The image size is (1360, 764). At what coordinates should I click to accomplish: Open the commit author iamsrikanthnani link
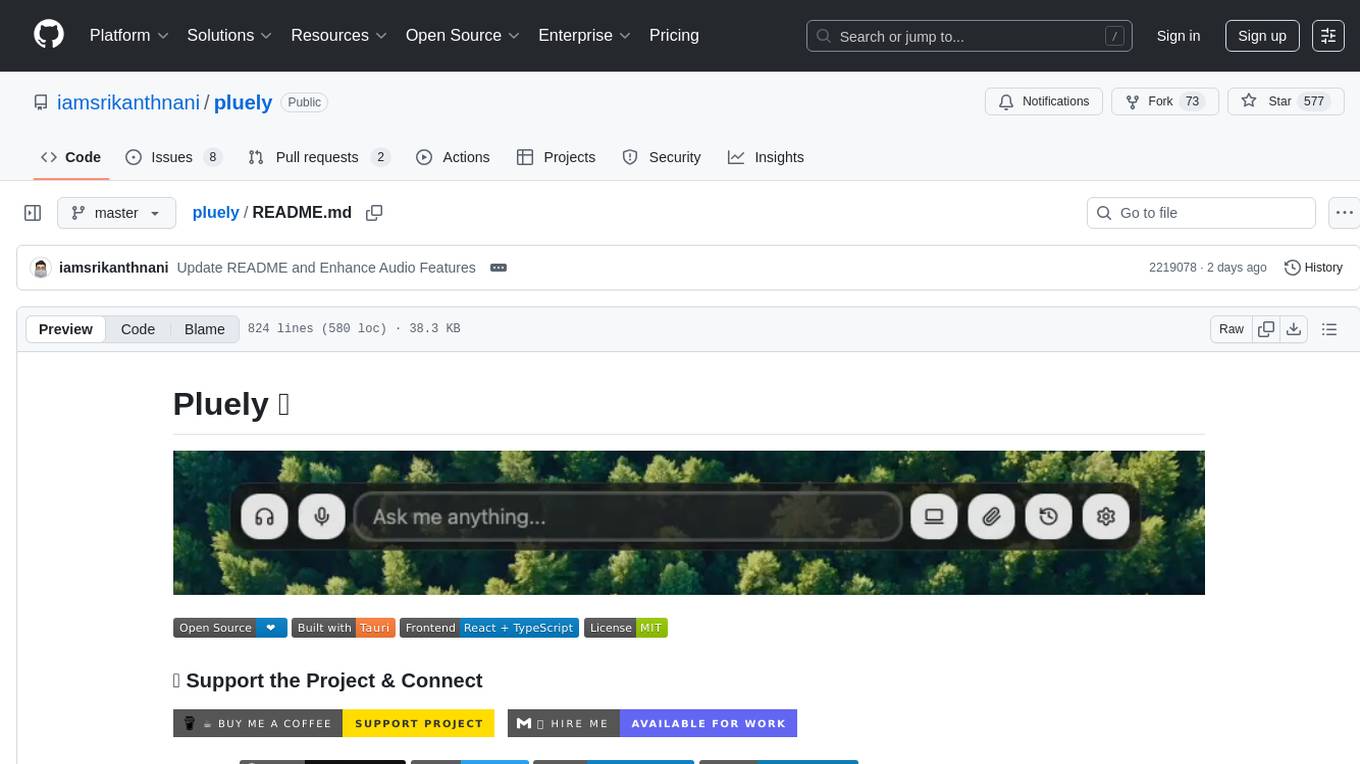pos(114,268)
